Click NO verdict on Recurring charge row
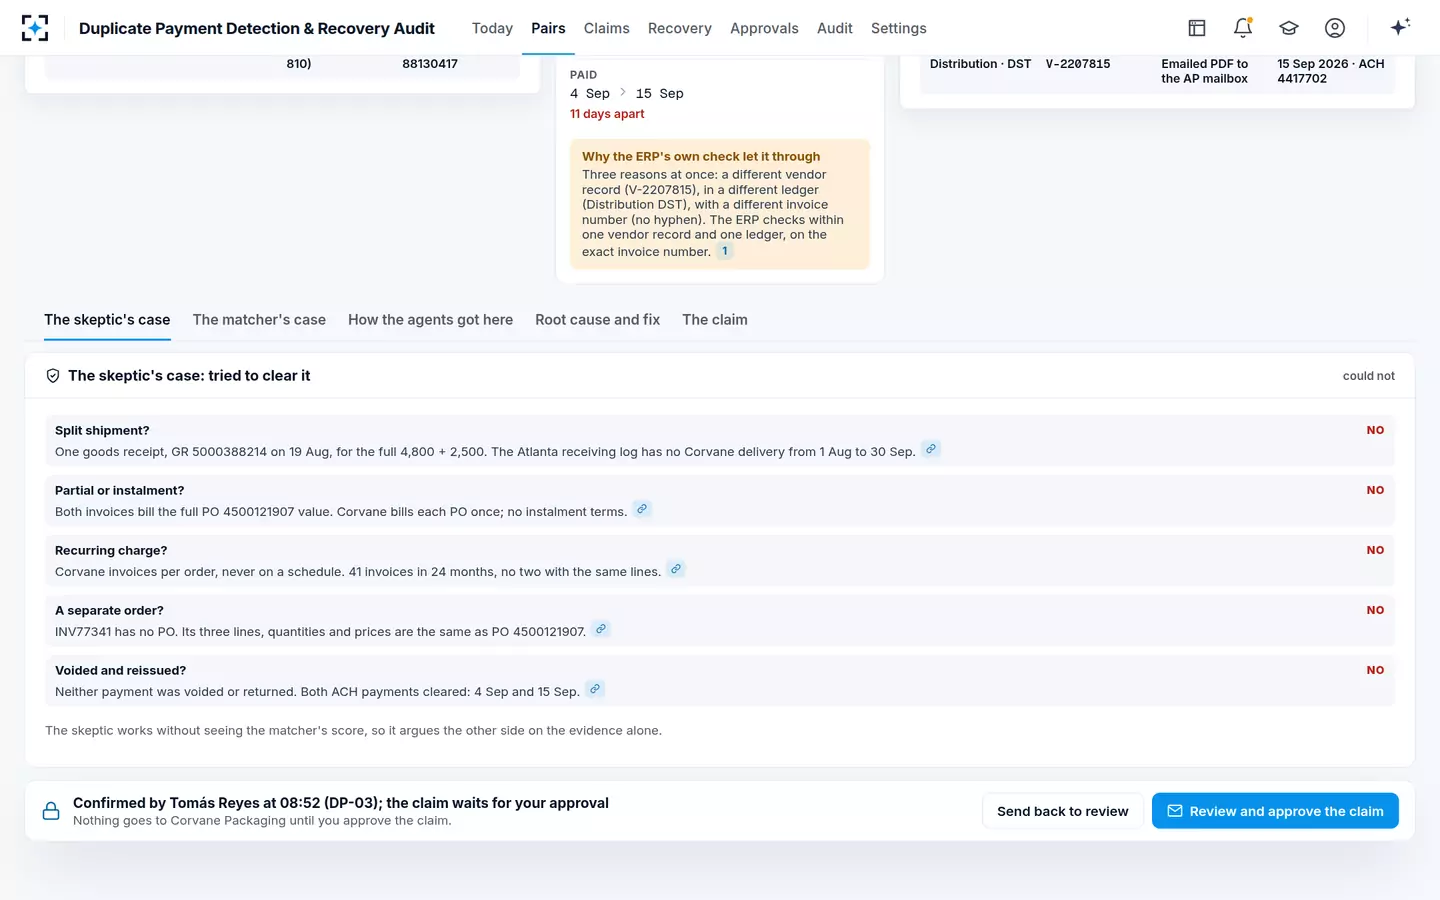The width and height of the screenshot is (1440, 900). pyautogui.click(x=1375, y=550)
